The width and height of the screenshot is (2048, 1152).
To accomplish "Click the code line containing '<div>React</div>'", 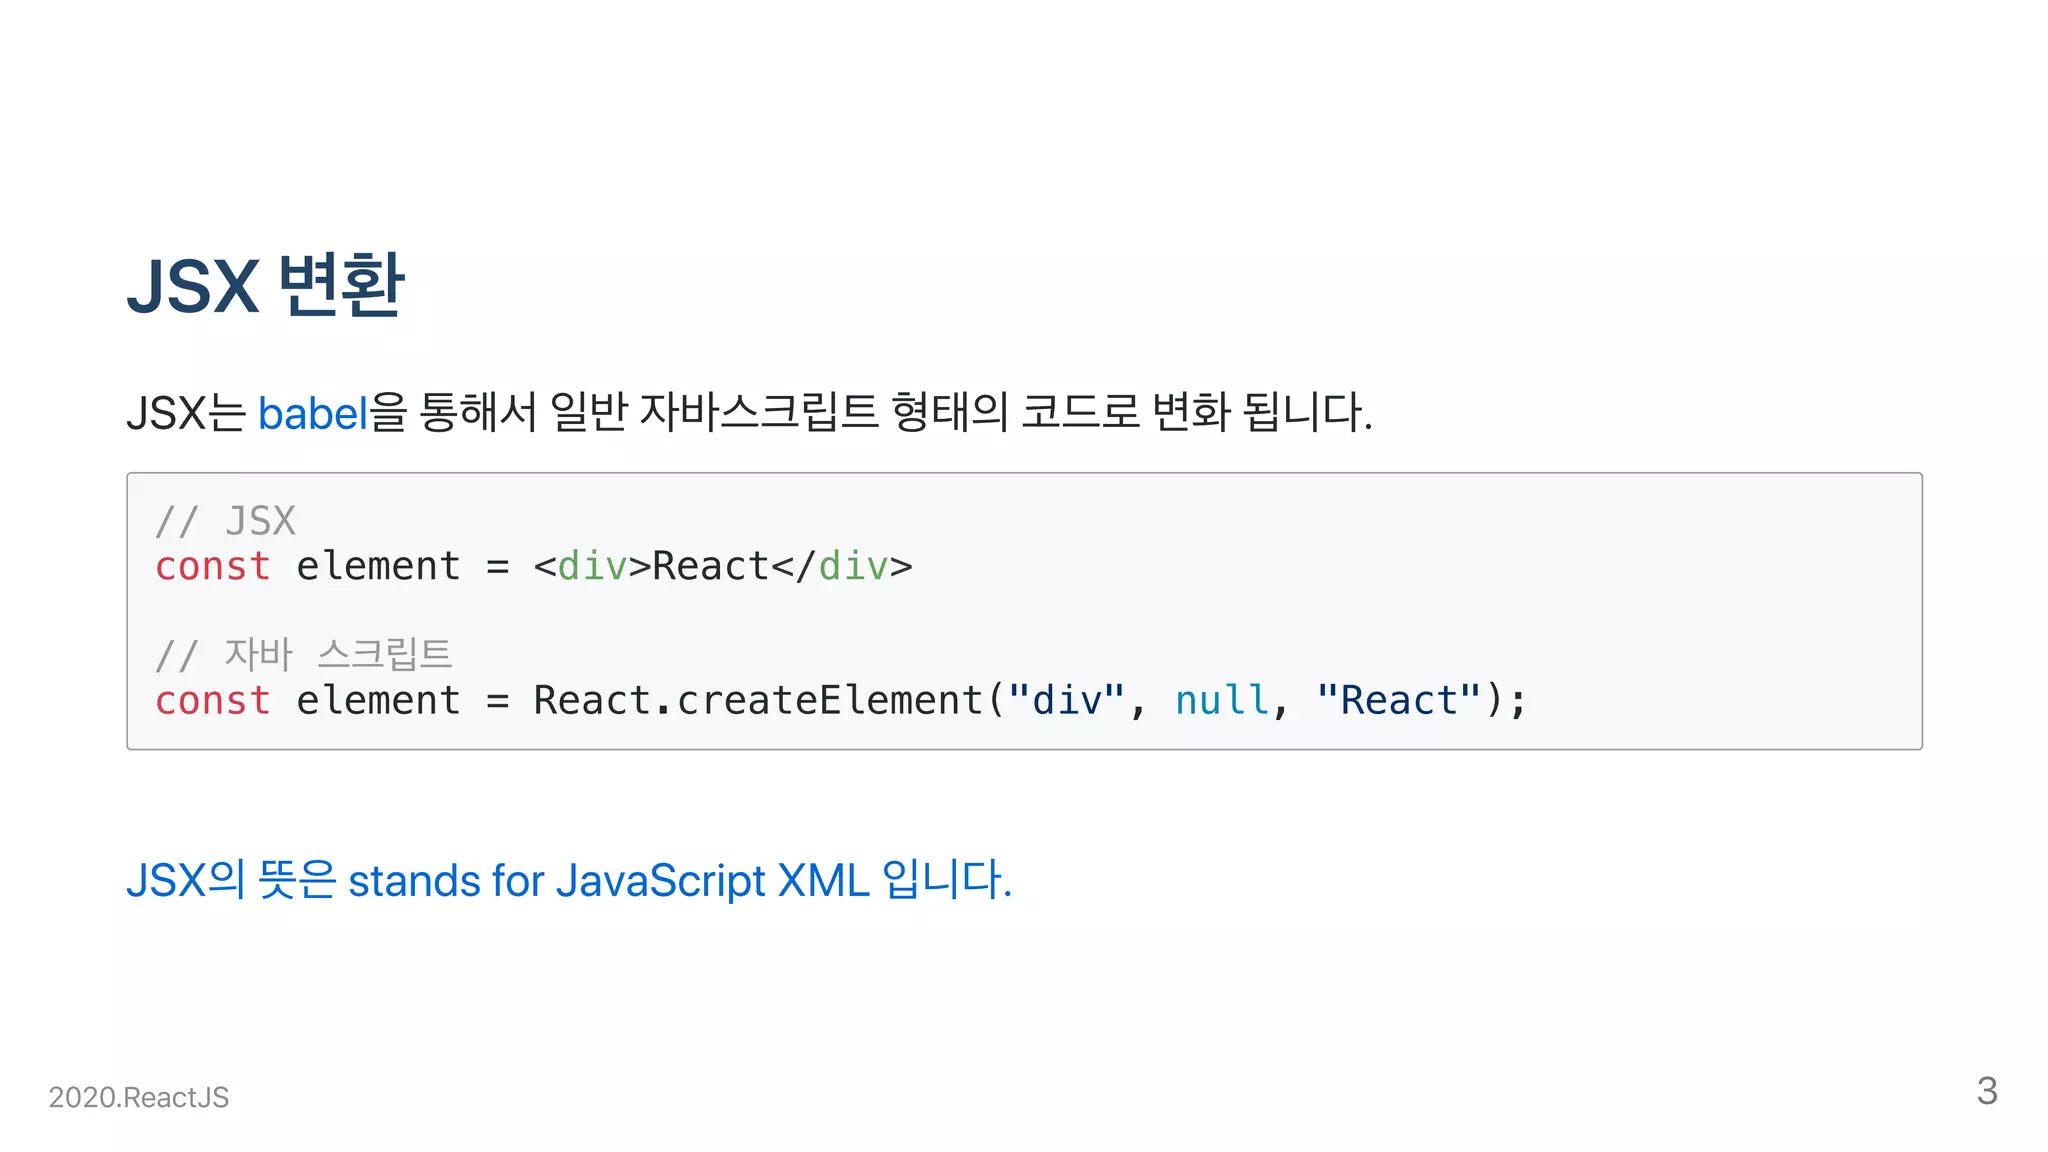I will tap(534, 566).
